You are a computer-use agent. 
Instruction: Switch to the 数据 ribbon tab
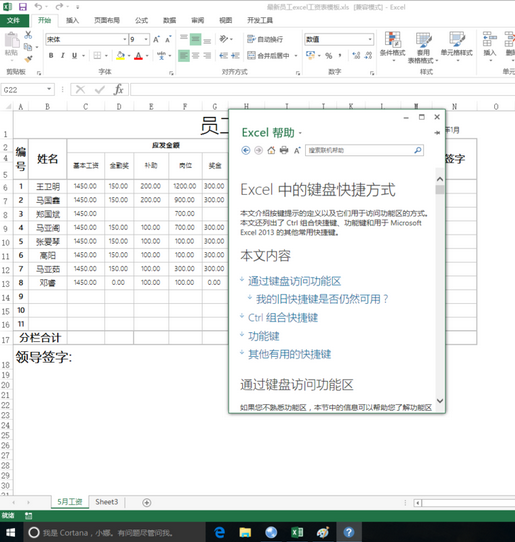point(169,20)
